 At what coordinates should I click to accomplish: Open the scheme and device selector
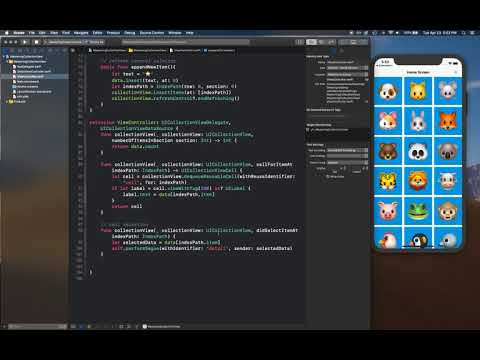[x=75, y=42]
